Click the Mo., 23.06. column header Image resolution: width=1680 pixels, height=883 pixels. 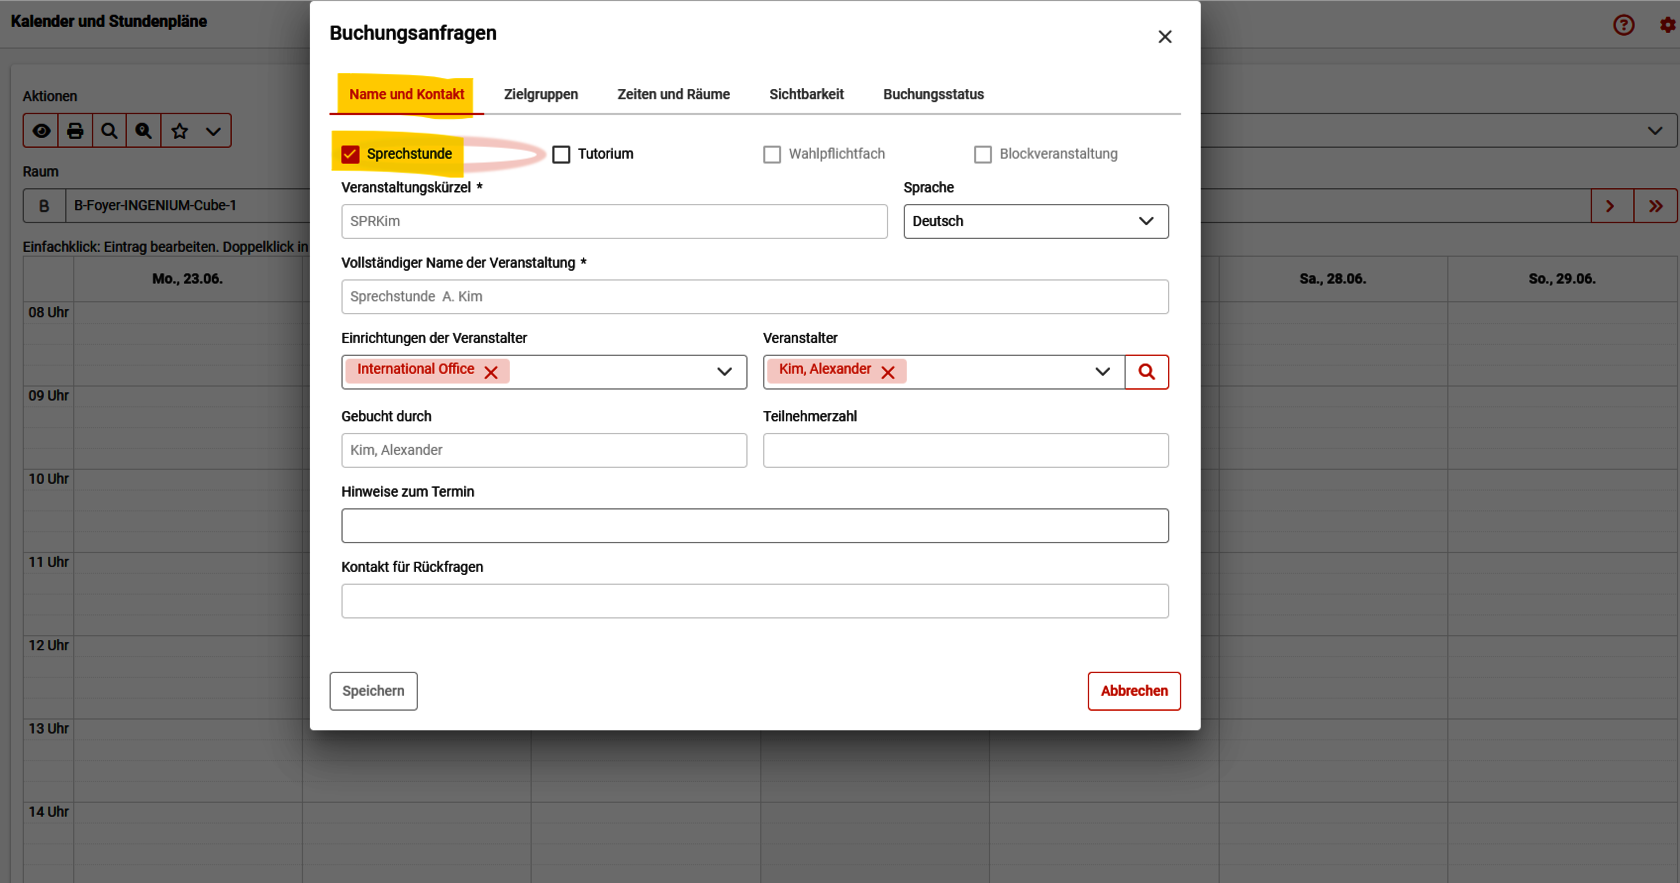pyautogui.click(x=187, y=279)
